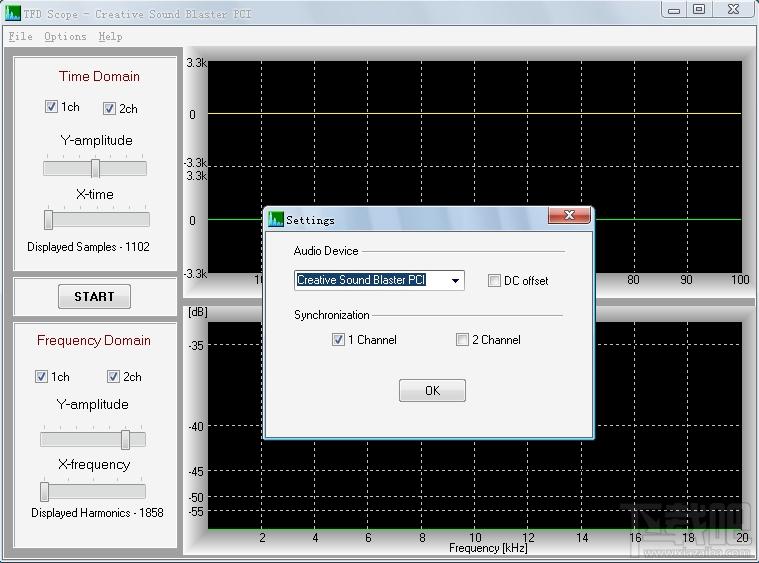Select Creative Sound Blaster PCI field

[x=379, y=280]
